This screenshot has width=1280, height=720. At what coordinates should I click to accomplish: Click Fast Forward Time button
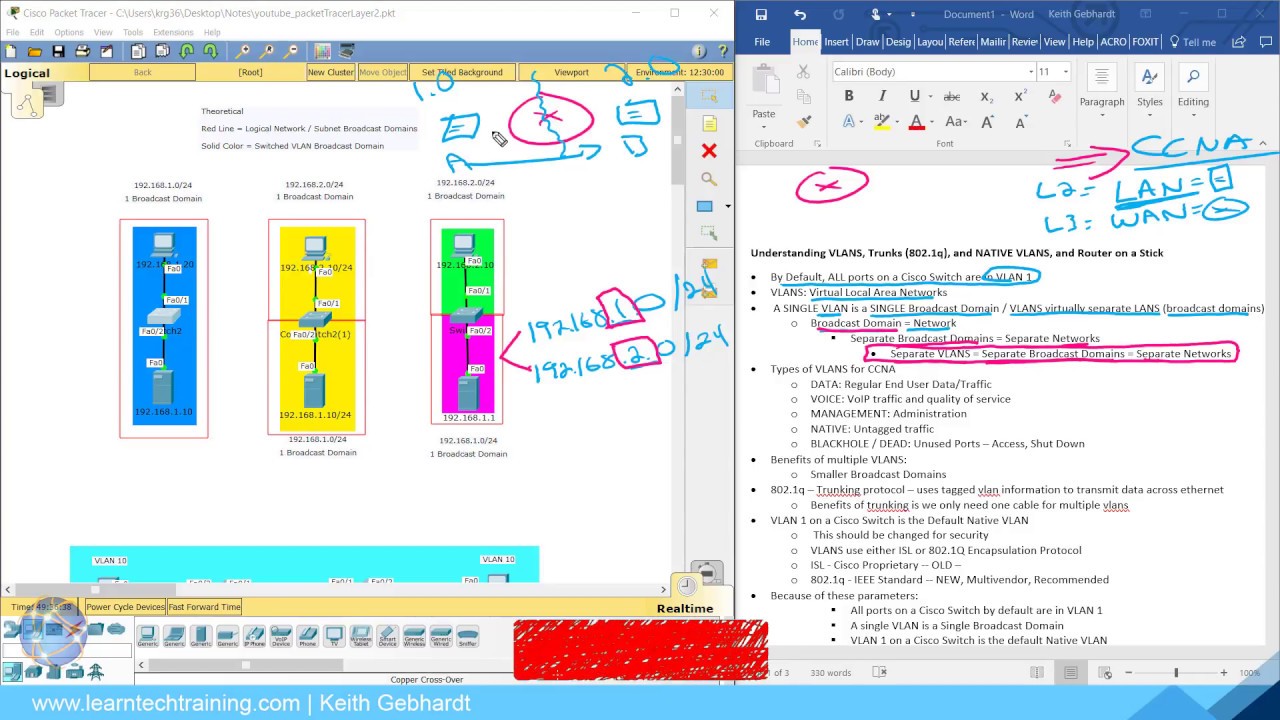(204, 607)
